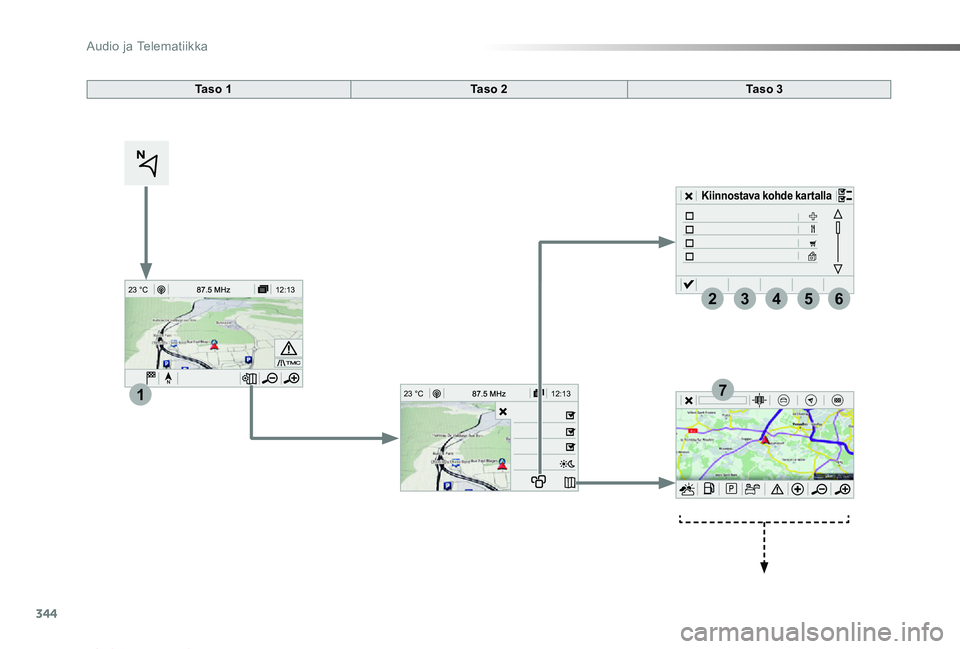Tap the circled car icon on map view toolbar

(783, 400)
